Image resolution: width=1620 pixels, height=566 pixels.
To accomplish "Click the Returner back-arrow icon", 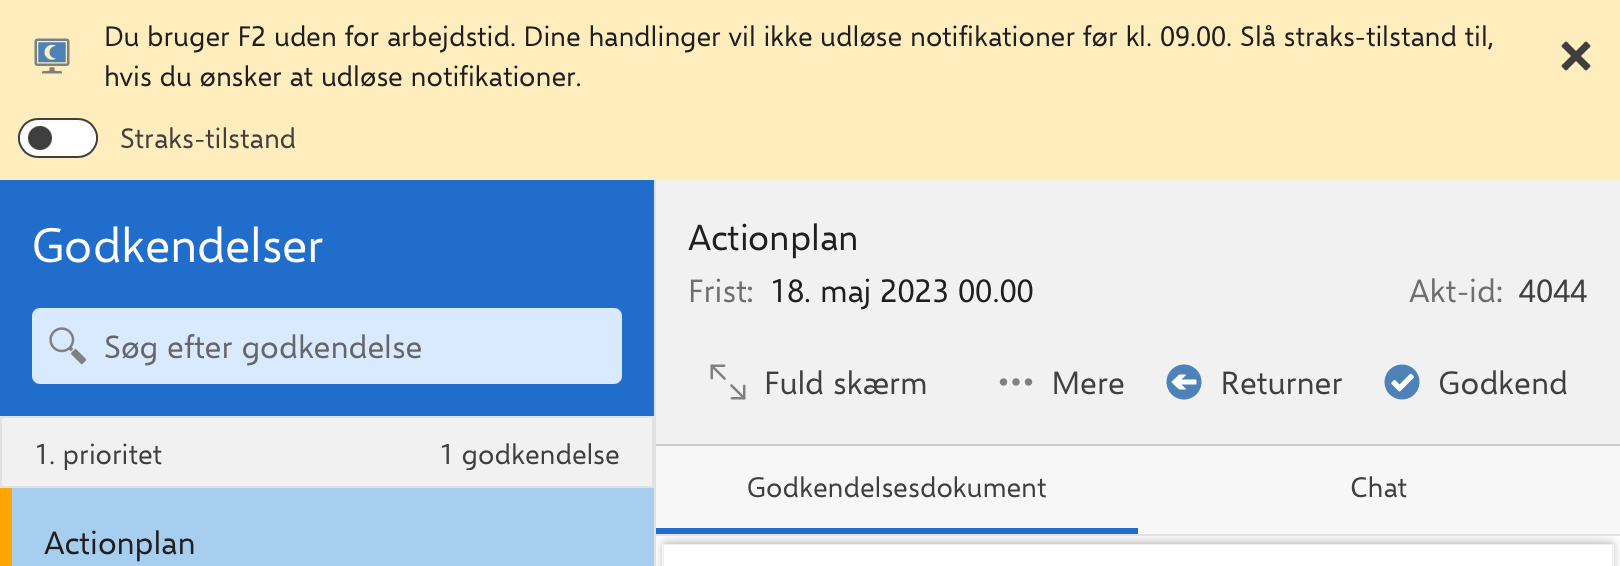I will click(x=1184, y=382).
